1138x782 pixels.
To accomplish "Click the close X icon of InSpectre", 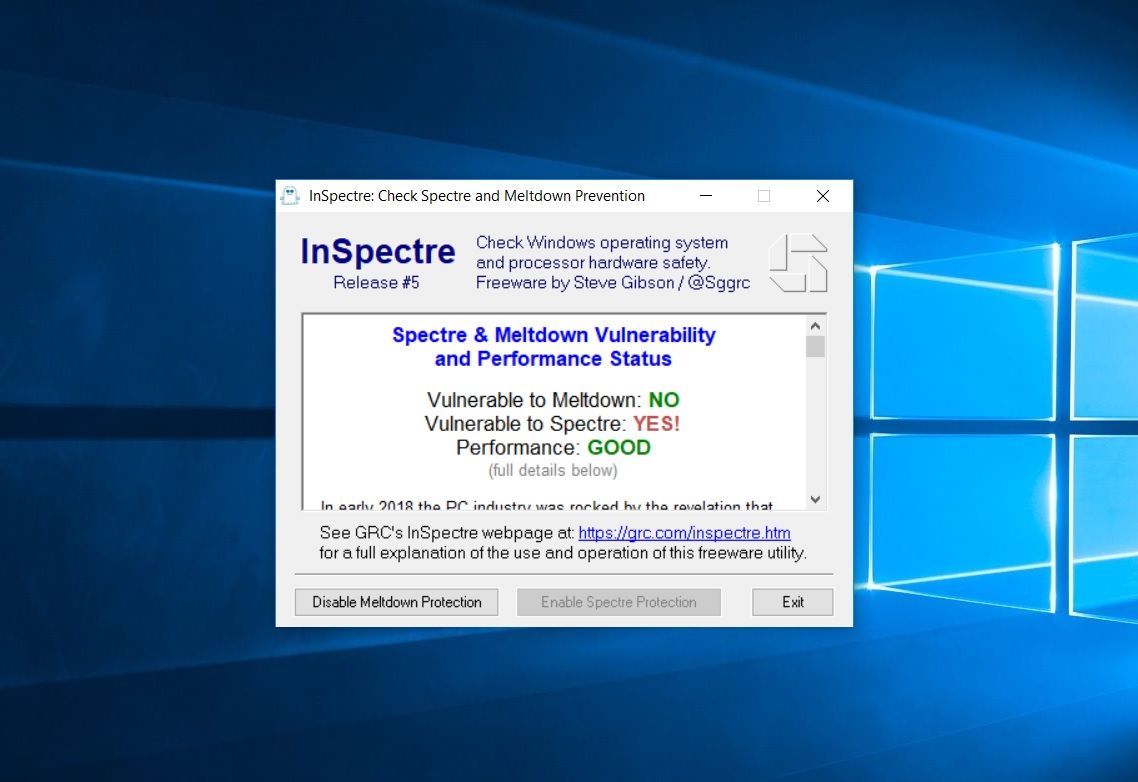I will click(822, 196).
